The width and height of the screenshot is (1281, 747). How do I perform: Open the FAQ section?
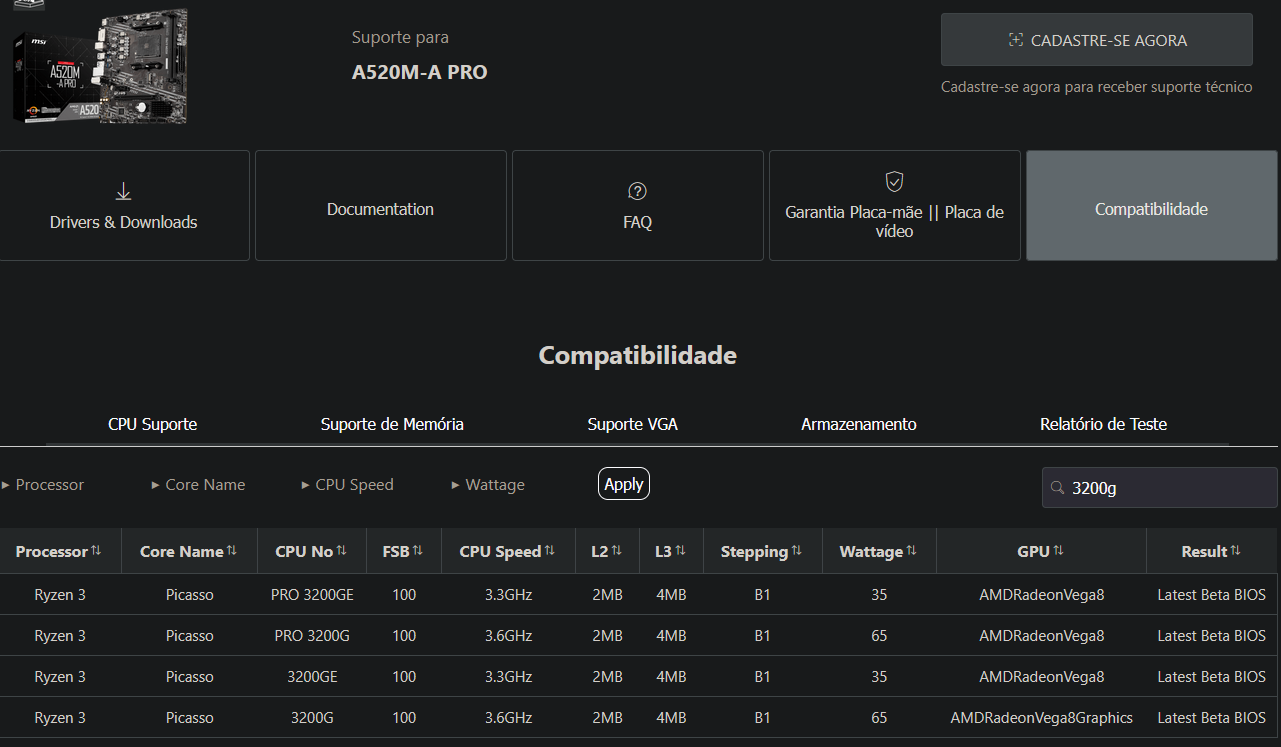point(638,206)
